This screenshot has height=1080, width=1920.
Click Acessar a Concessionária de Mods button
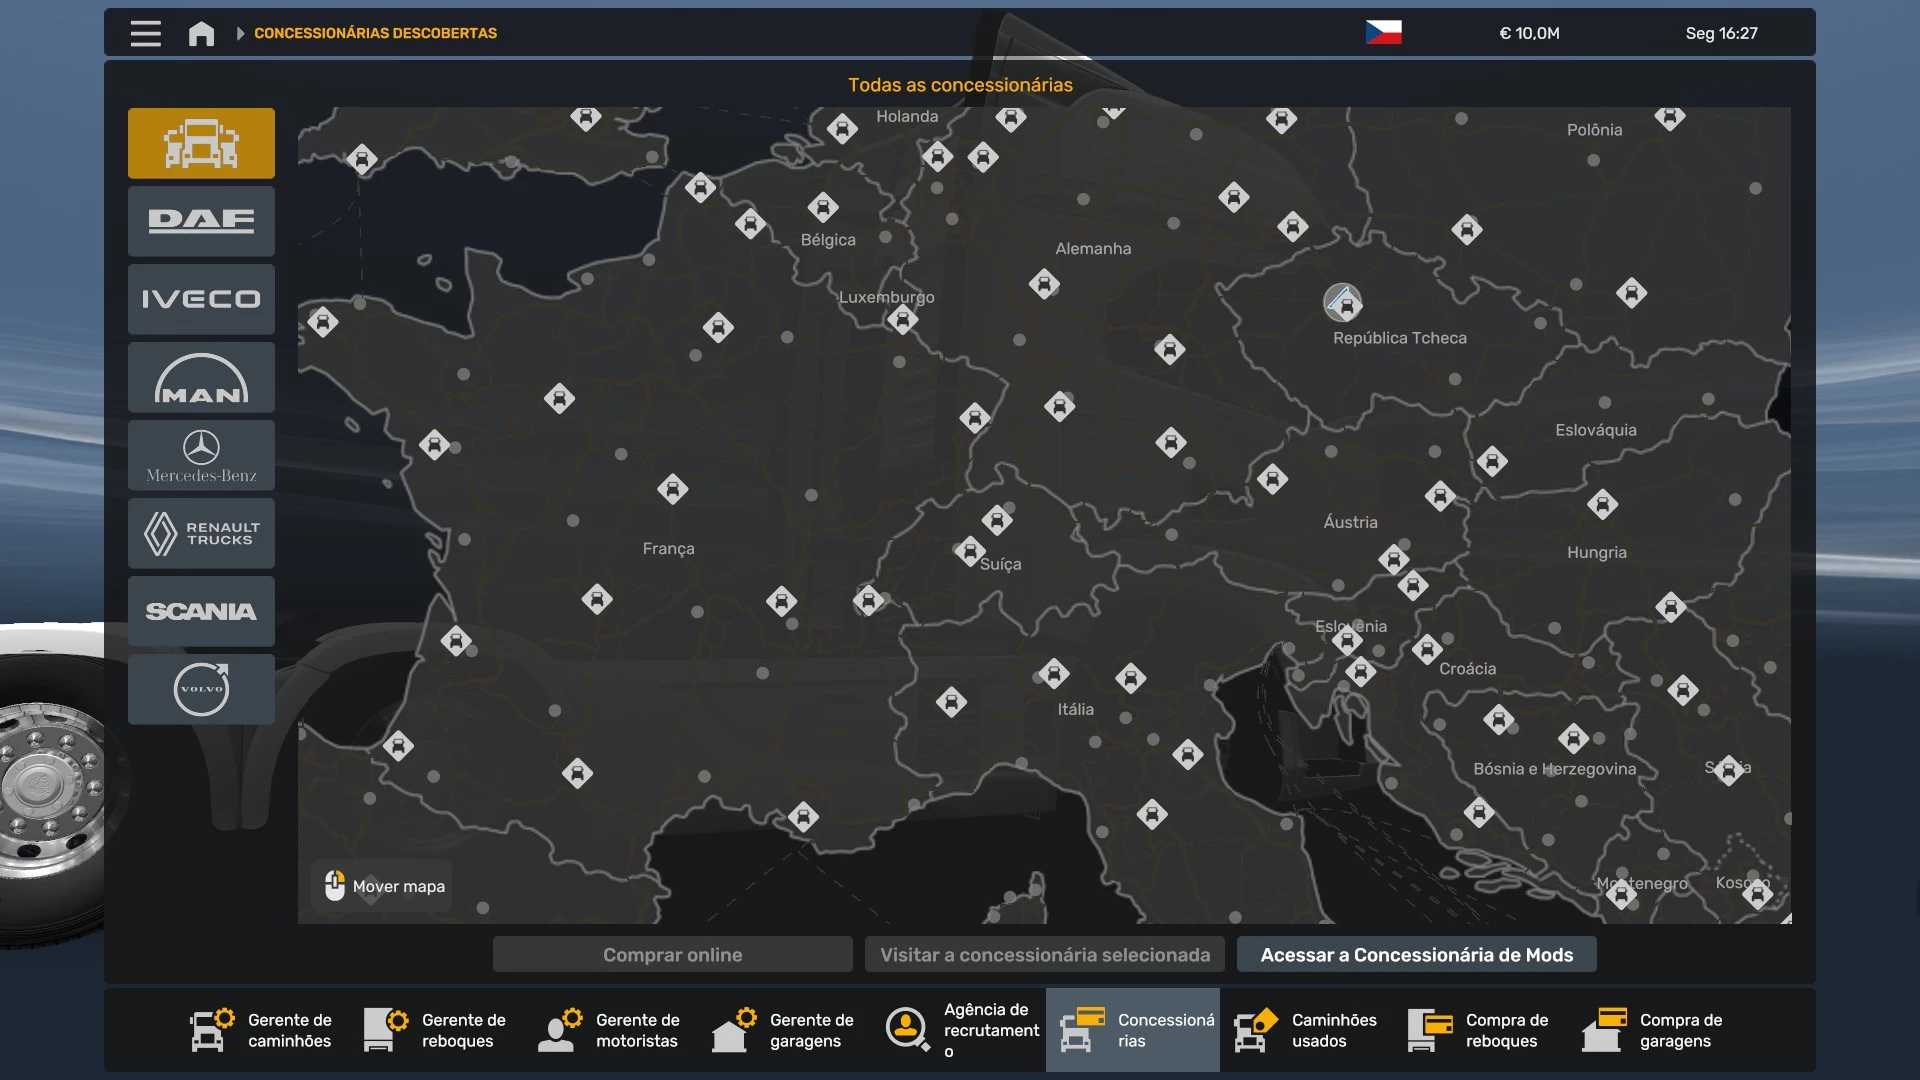1416,955
